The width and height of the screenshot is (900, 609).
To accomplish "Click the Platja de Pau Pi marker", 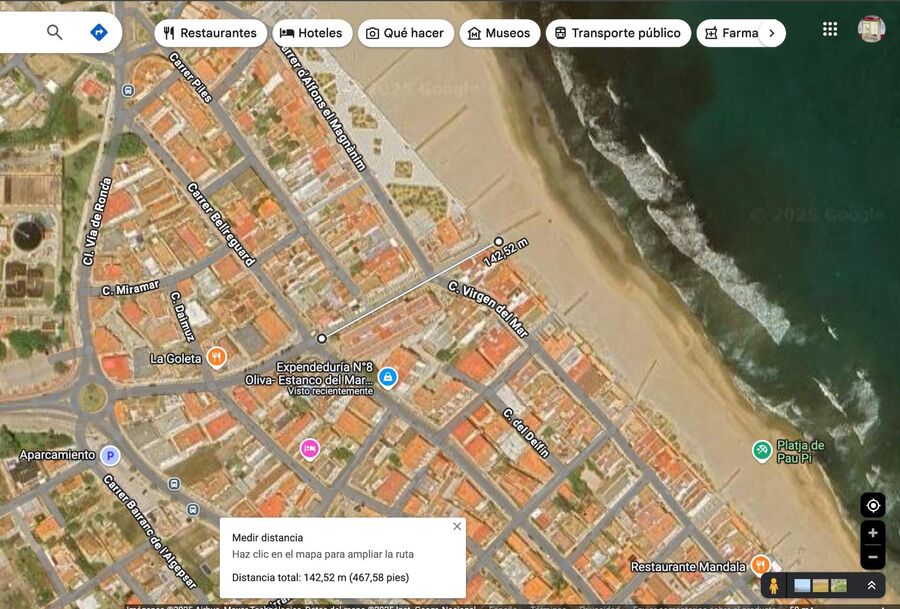I will [762, 451].
